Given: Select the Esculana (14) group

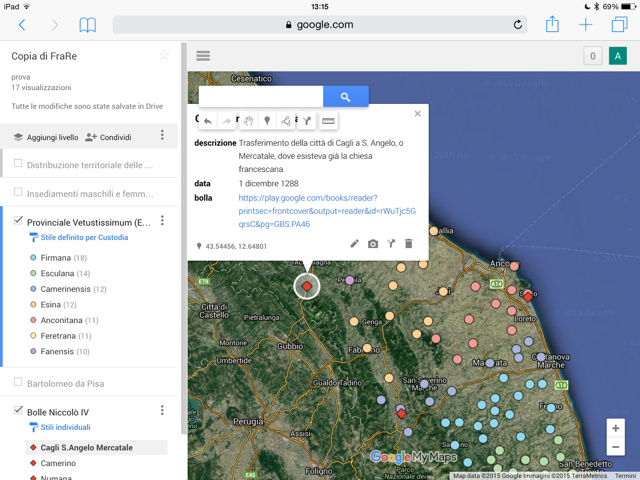Looking at the screenshot, I should (60, 273).
